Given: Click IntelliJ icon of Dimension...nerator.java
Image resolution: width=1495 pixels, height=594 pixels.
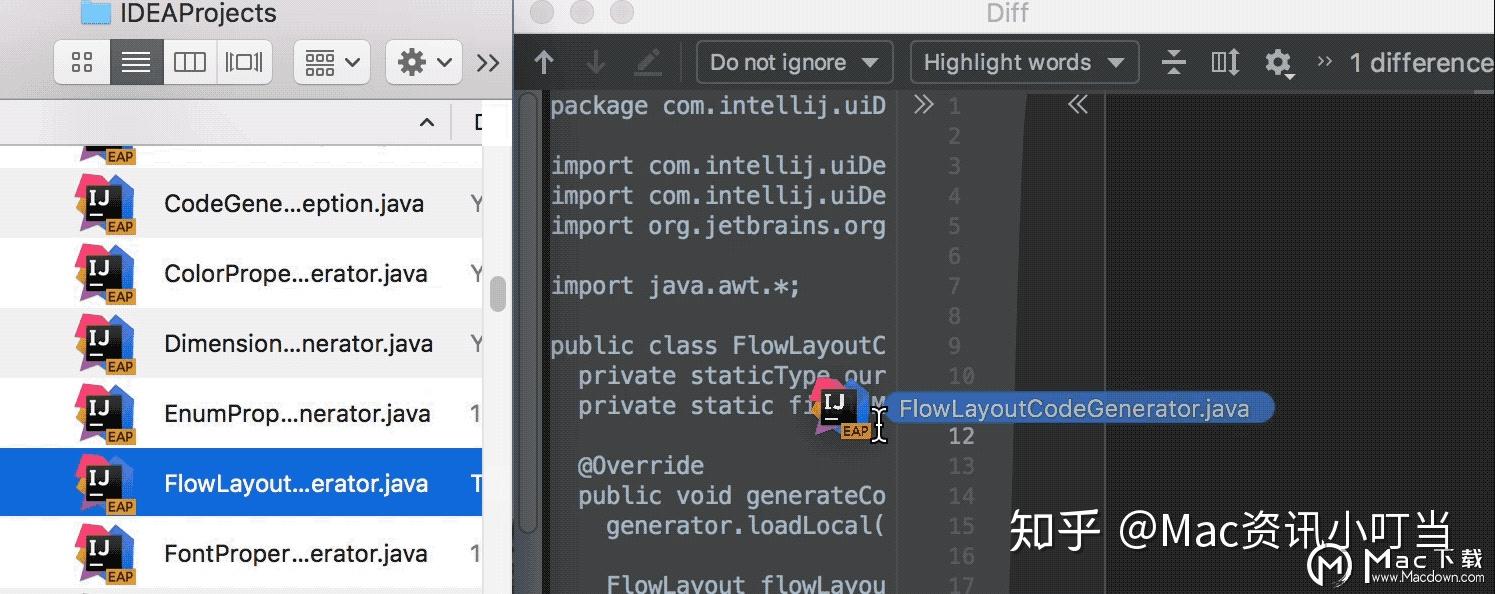Looking at the screenshot, I should coord(105,343).
